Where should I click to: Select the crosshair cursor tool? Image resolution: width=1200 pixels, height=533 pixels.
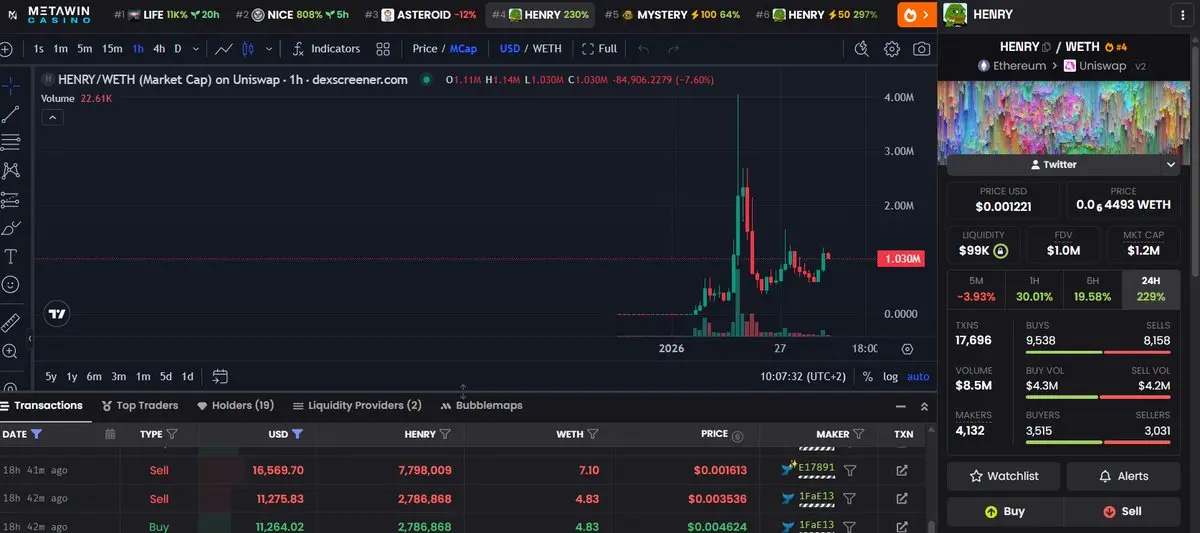(x=10, y=85)
